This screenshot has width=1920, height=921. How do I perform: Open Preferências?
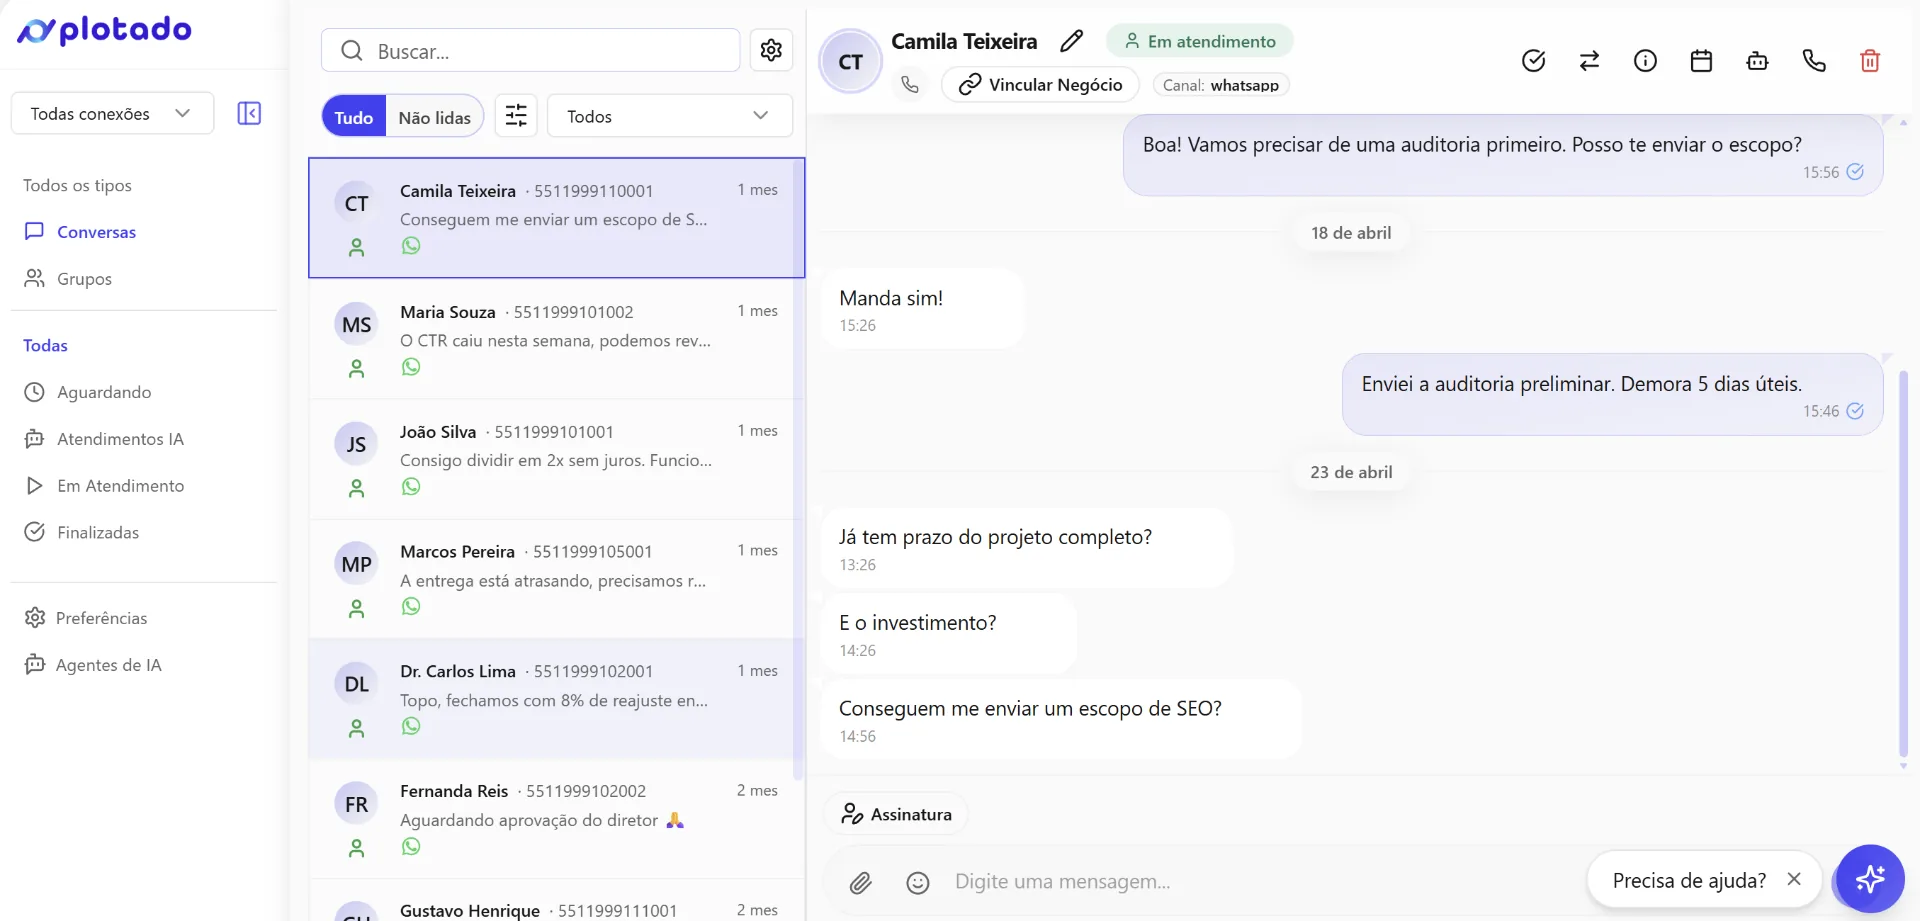101,618
